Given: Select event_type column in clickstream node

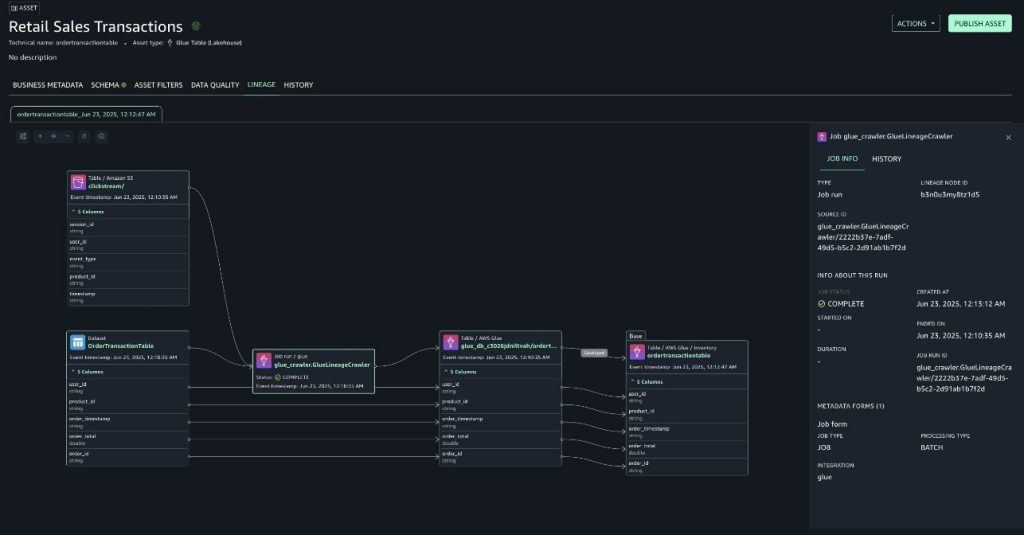Looking at the screenshot, I should pyautogui.click(x=128, y=262).
